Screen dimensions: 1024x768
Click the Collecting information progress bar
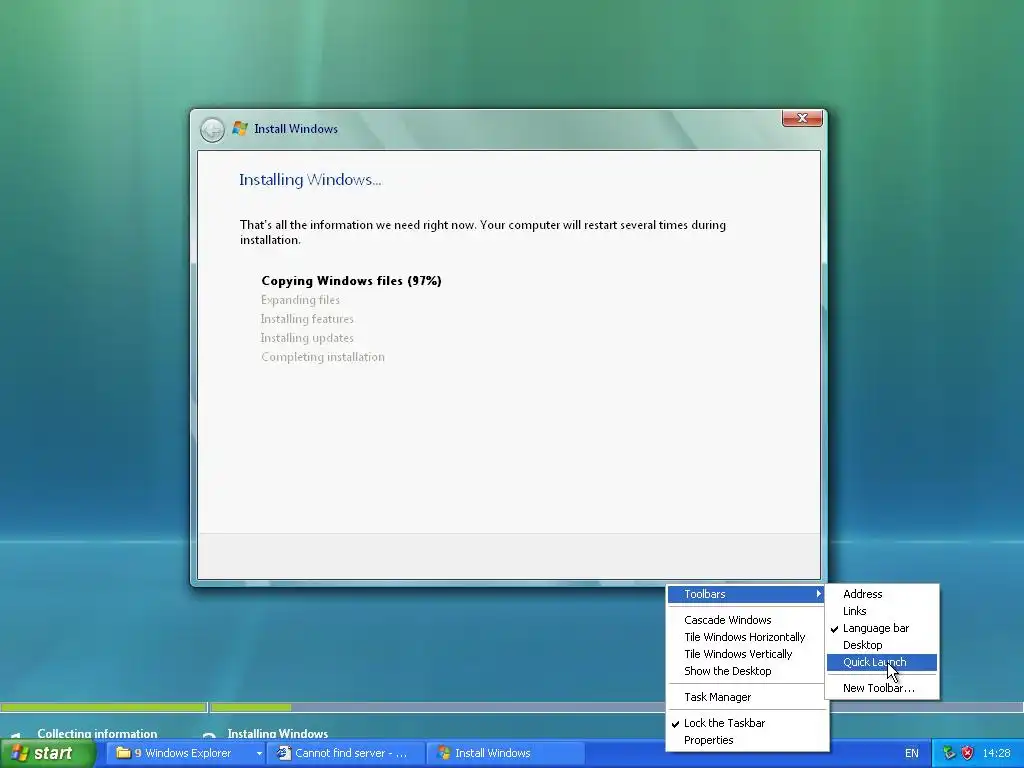[103, 707]
